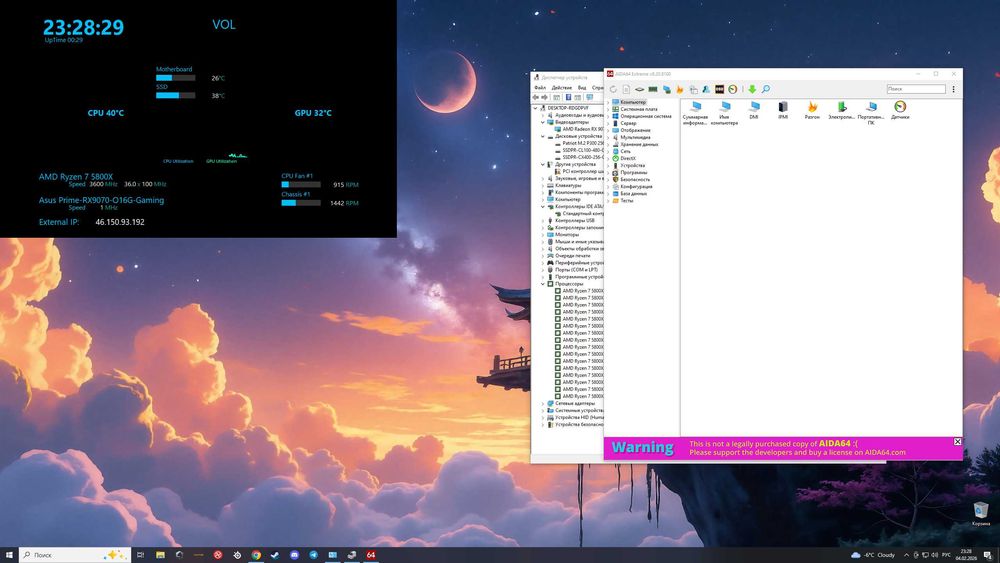Click the gauge icon in AIDA64 toolbar
This screenshot has height=563, width=1000.
point(733,89)
